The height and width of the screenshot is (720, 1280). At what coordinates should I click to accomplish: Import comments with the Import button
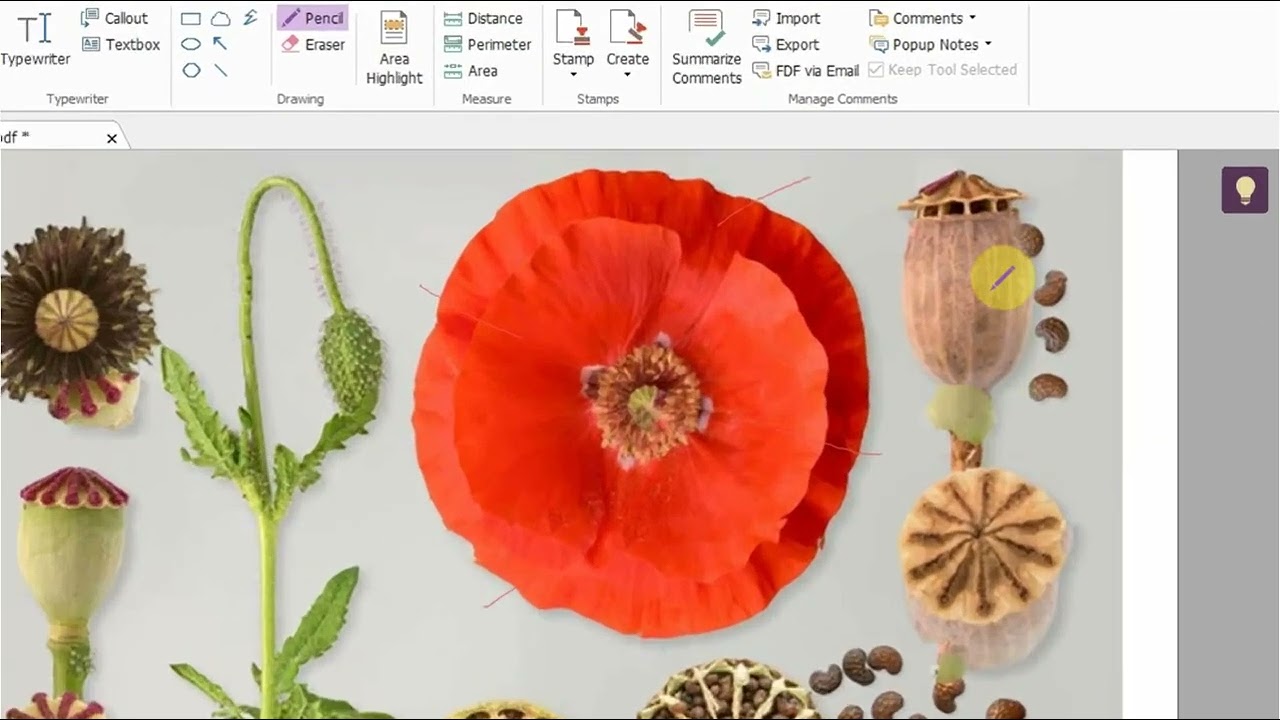point(786,18)
